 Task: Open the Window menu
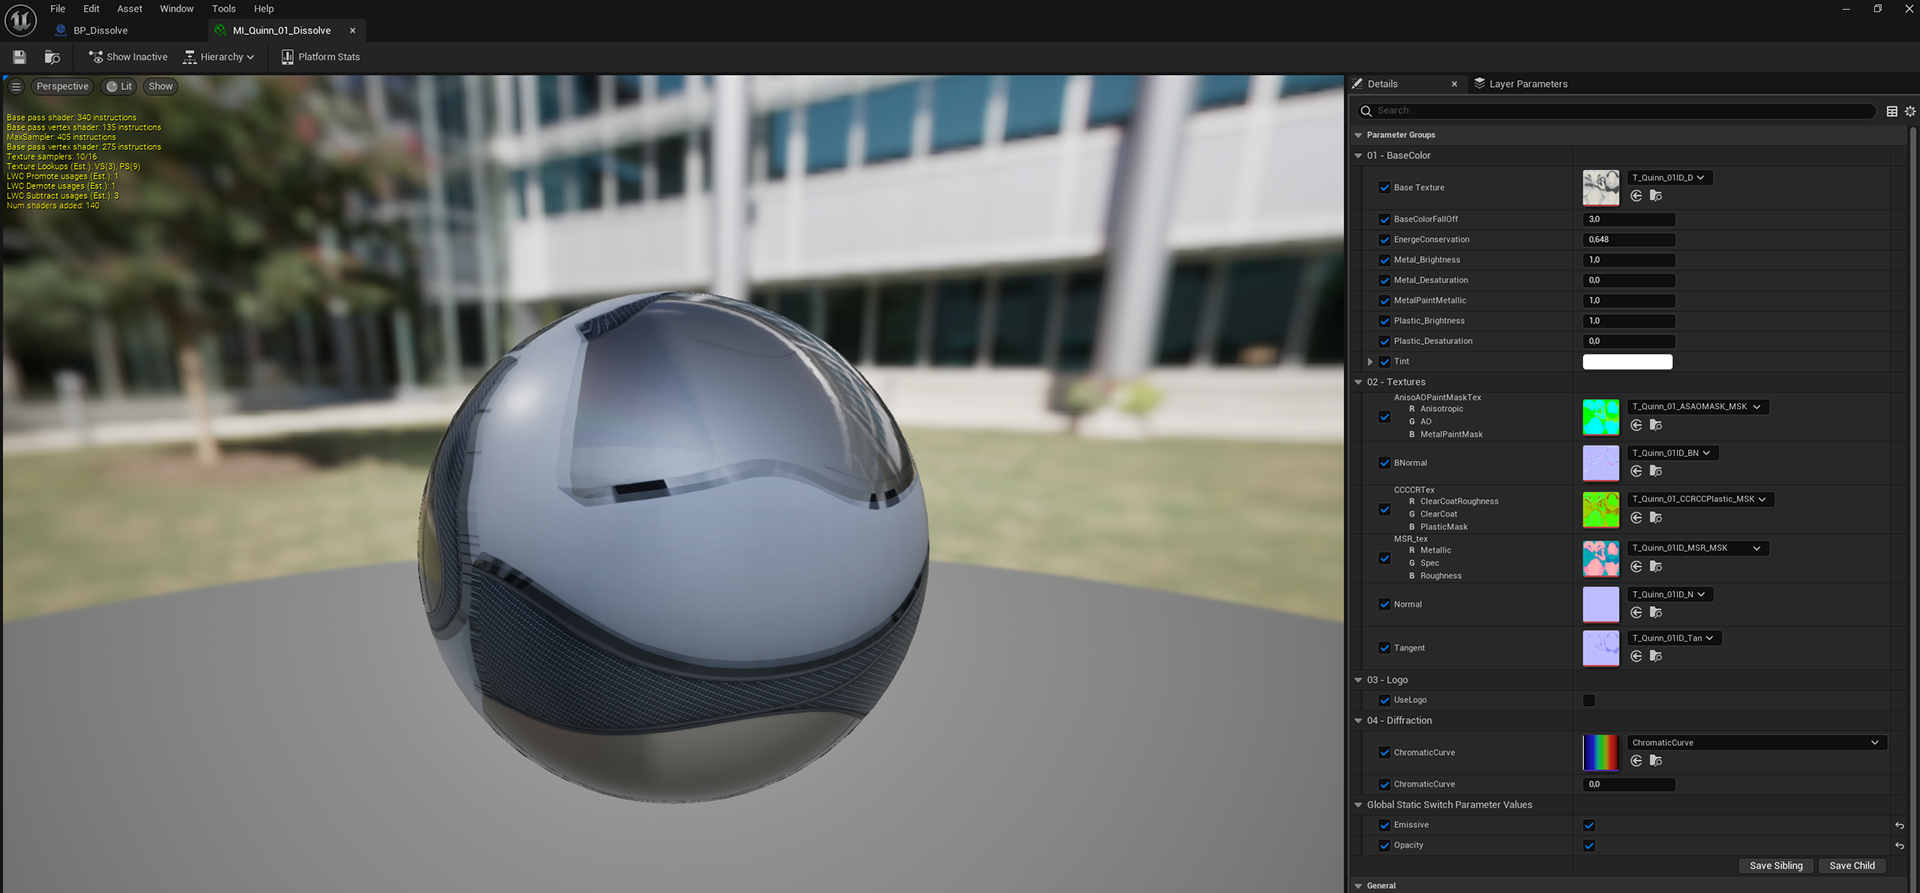click(177, 9)
